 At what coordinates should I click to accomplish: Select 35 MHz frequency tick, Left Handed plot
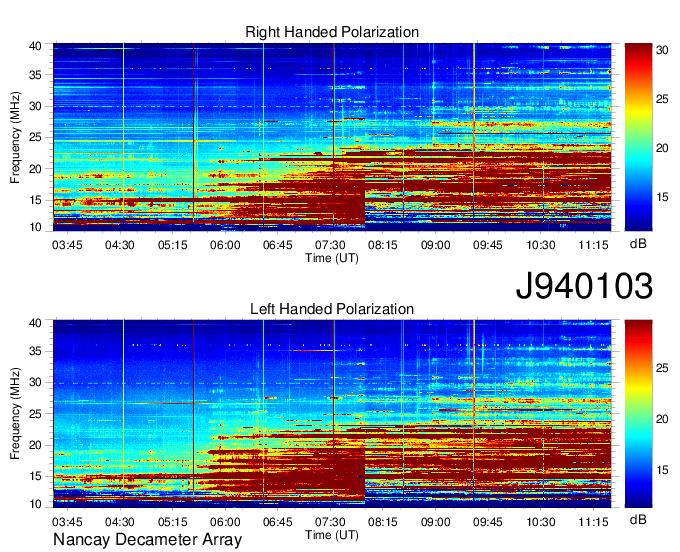(35, 351)
